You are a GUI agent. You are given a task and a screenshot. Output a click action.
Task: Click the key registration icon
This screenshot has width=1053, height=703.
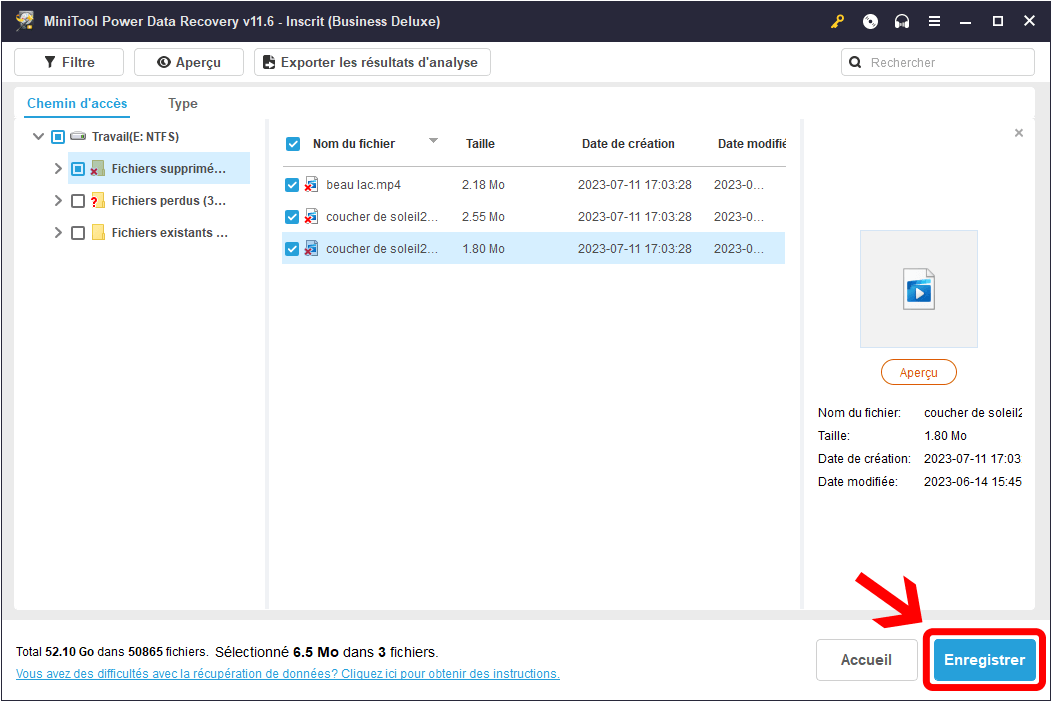(x=837, y=21)
